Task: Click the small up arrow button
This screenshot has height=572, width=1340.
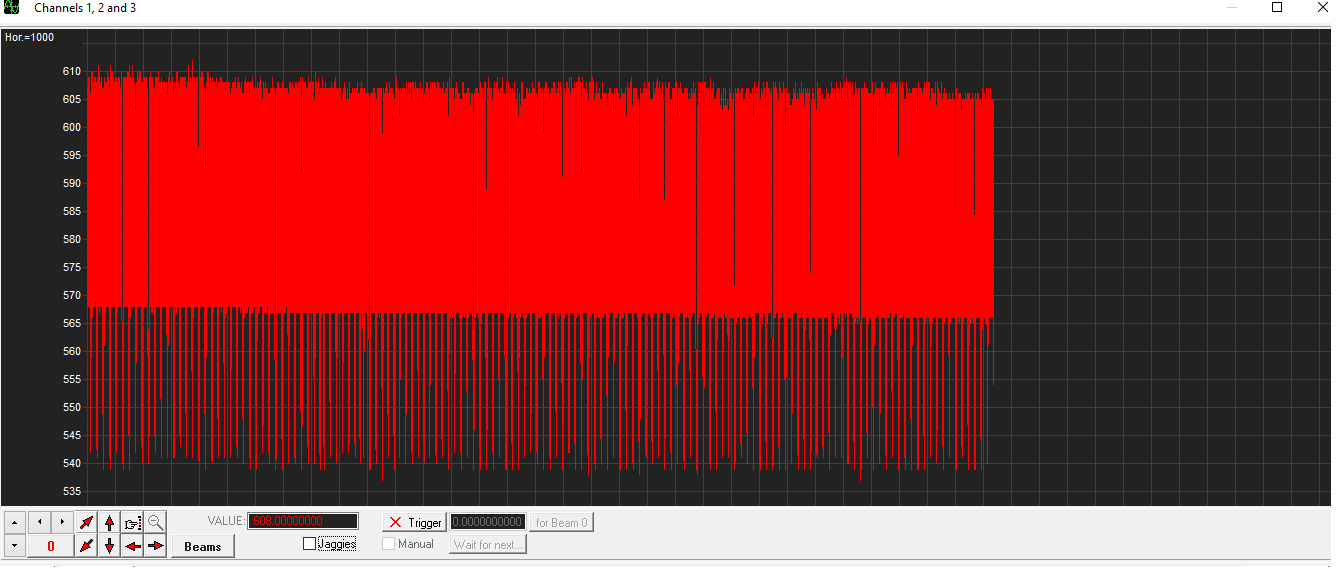Action: tap(14, 522)
